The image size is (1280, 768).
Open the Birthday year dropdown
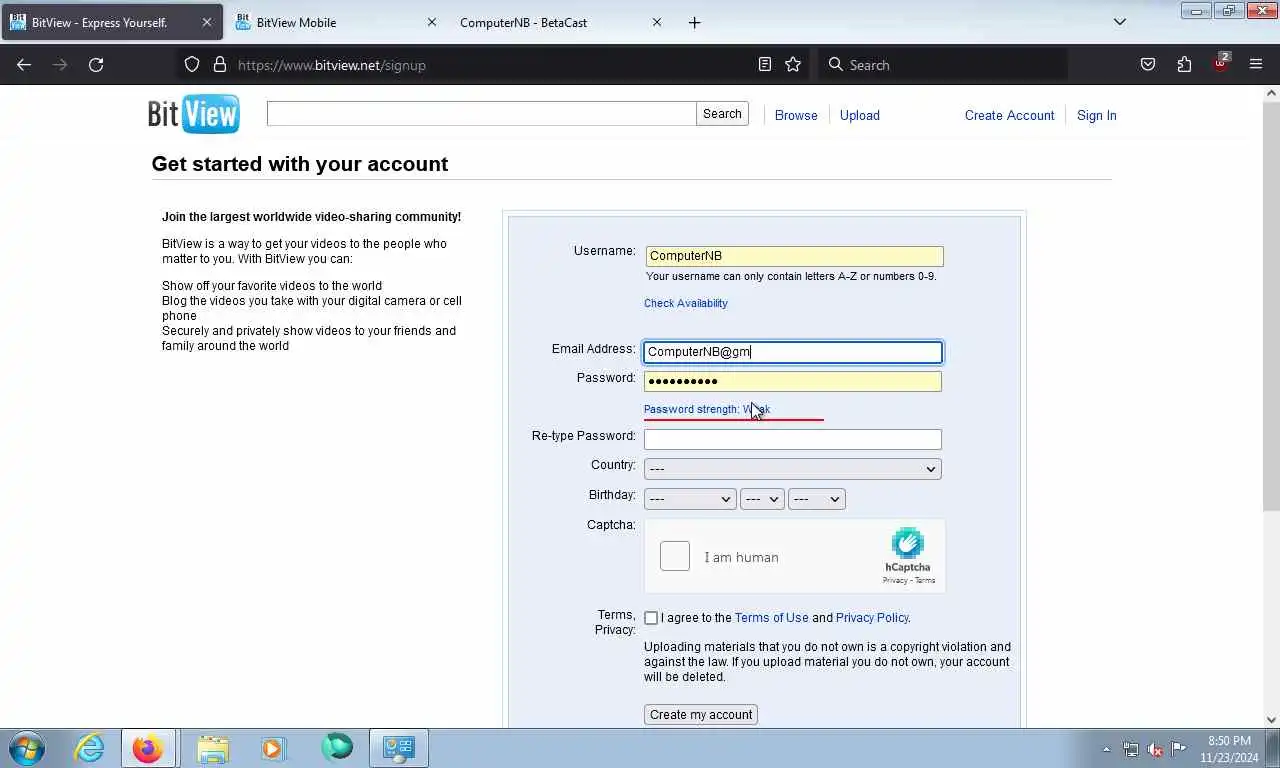tap(817, 499)
